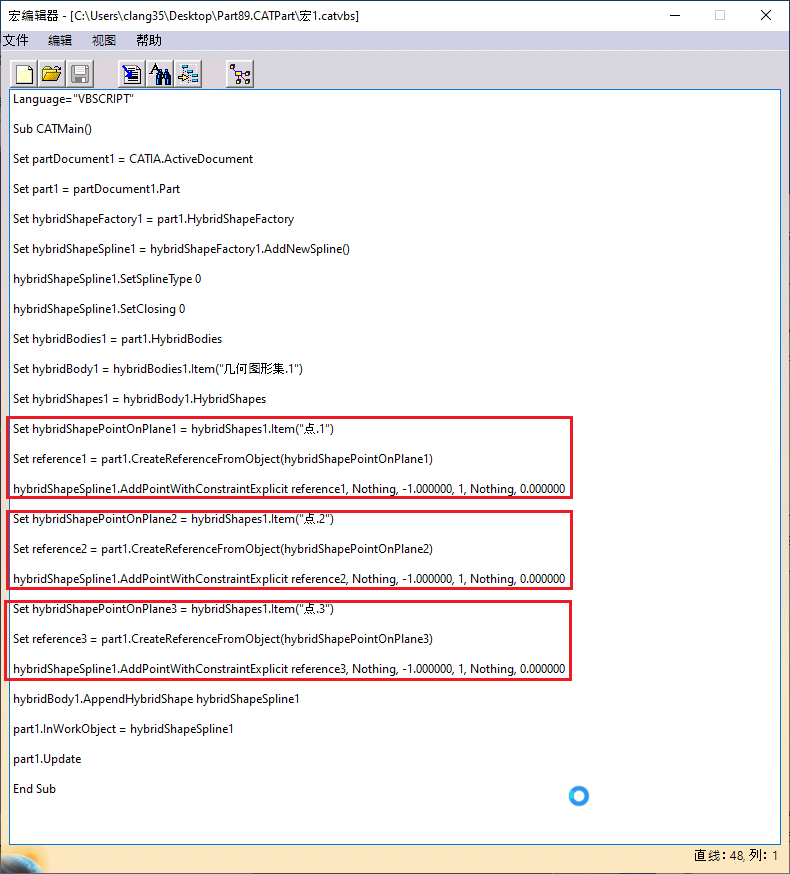The image size is (790, 874).
Task: Click the Set part1 = partDocument1.Part line
Action: [96, 189]
